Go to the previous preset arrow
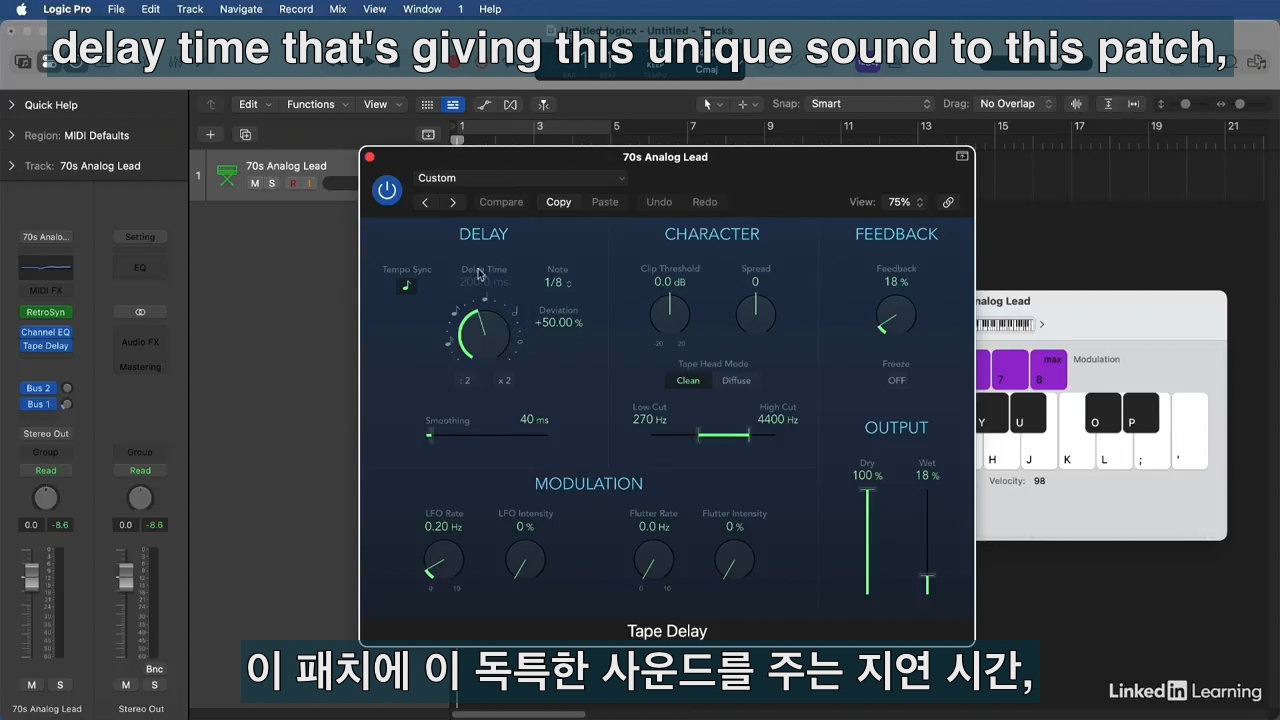 coord(425,202)
